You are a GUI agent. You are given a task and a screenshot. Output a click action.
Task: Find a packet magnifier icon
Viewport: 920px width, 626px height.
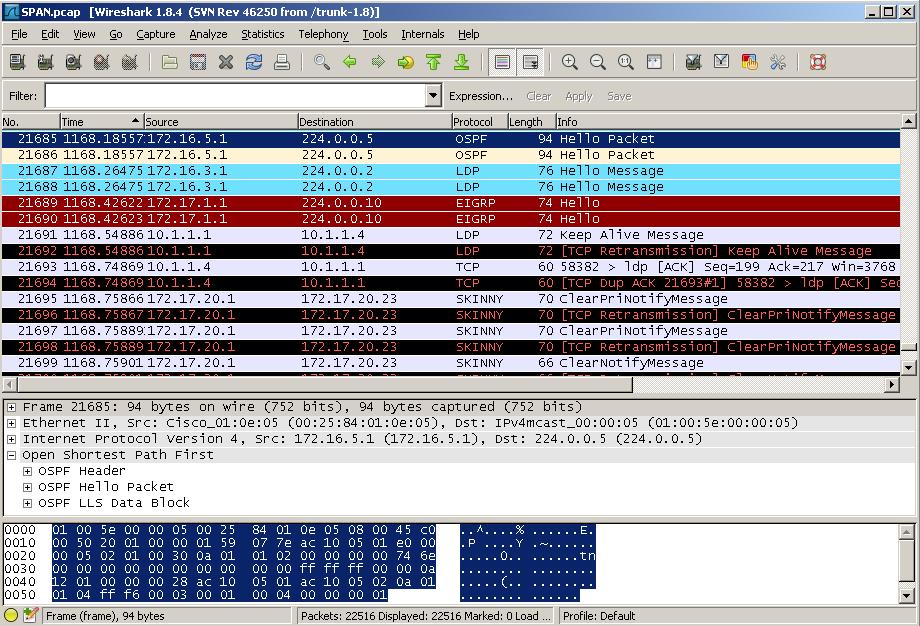322,62
